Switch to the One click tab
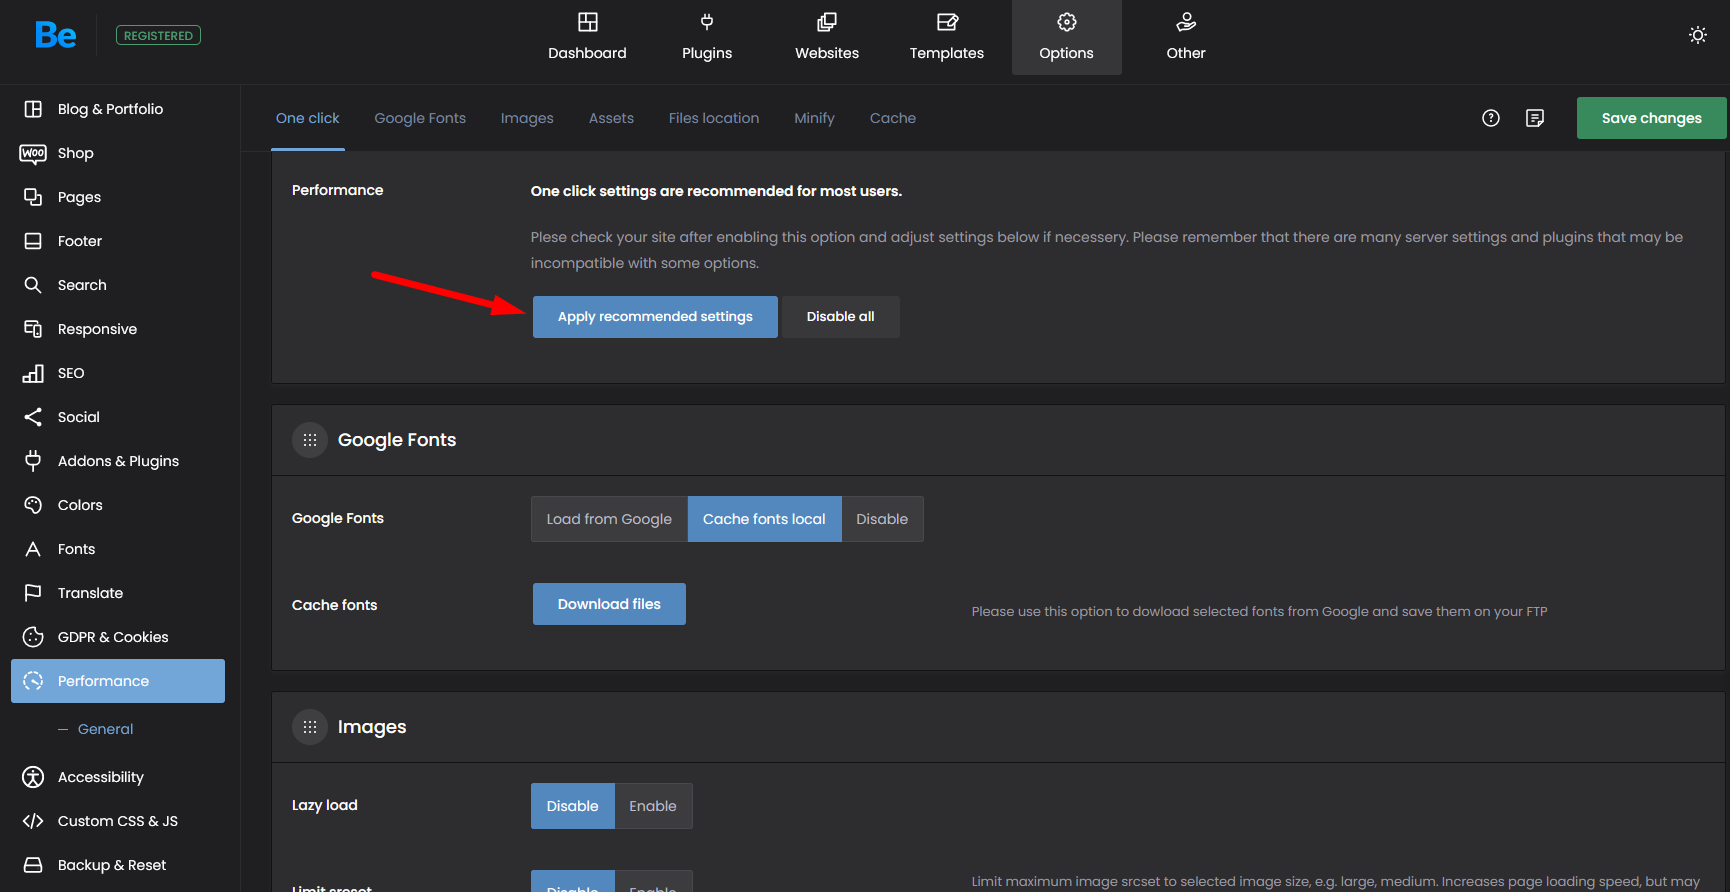Screen dimensions: 1730x892 pos(308,118)
